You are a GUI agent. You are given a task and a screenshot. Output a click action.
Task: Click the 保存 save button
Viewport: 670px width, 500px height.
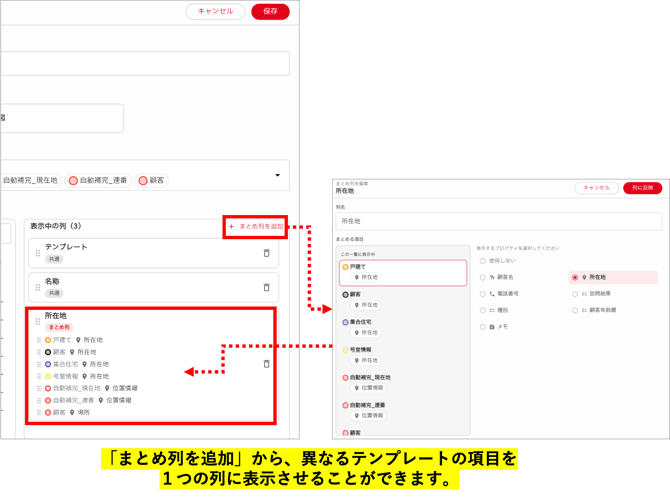[x=270, y=12]
